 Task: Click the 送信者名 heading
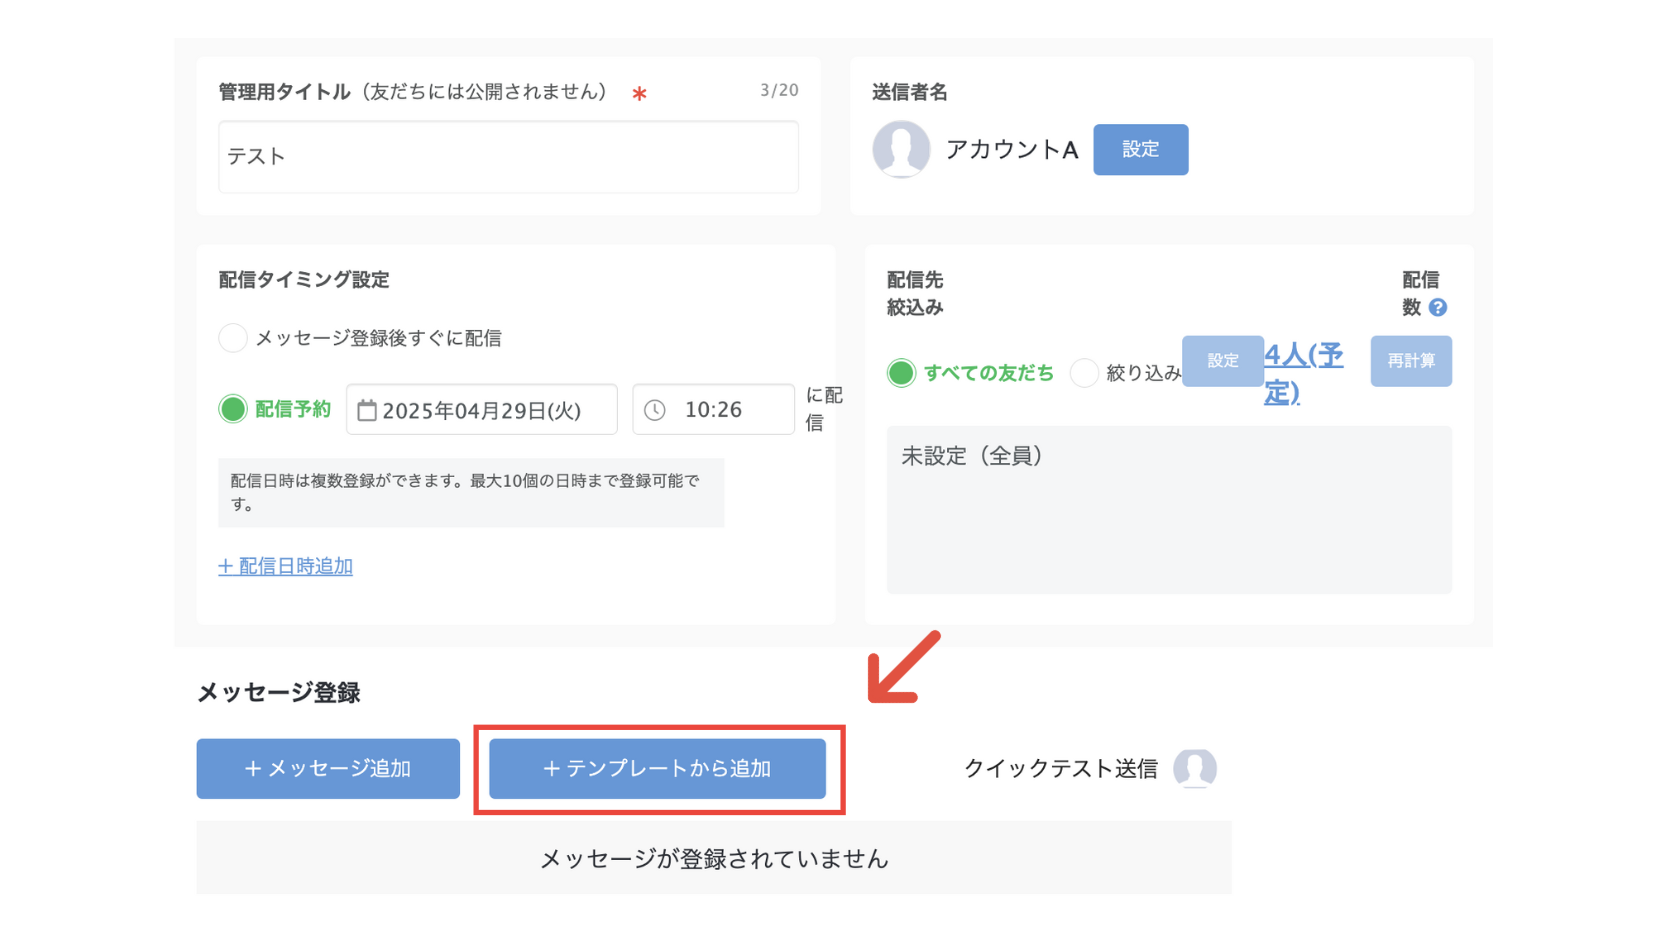[910, 92]
